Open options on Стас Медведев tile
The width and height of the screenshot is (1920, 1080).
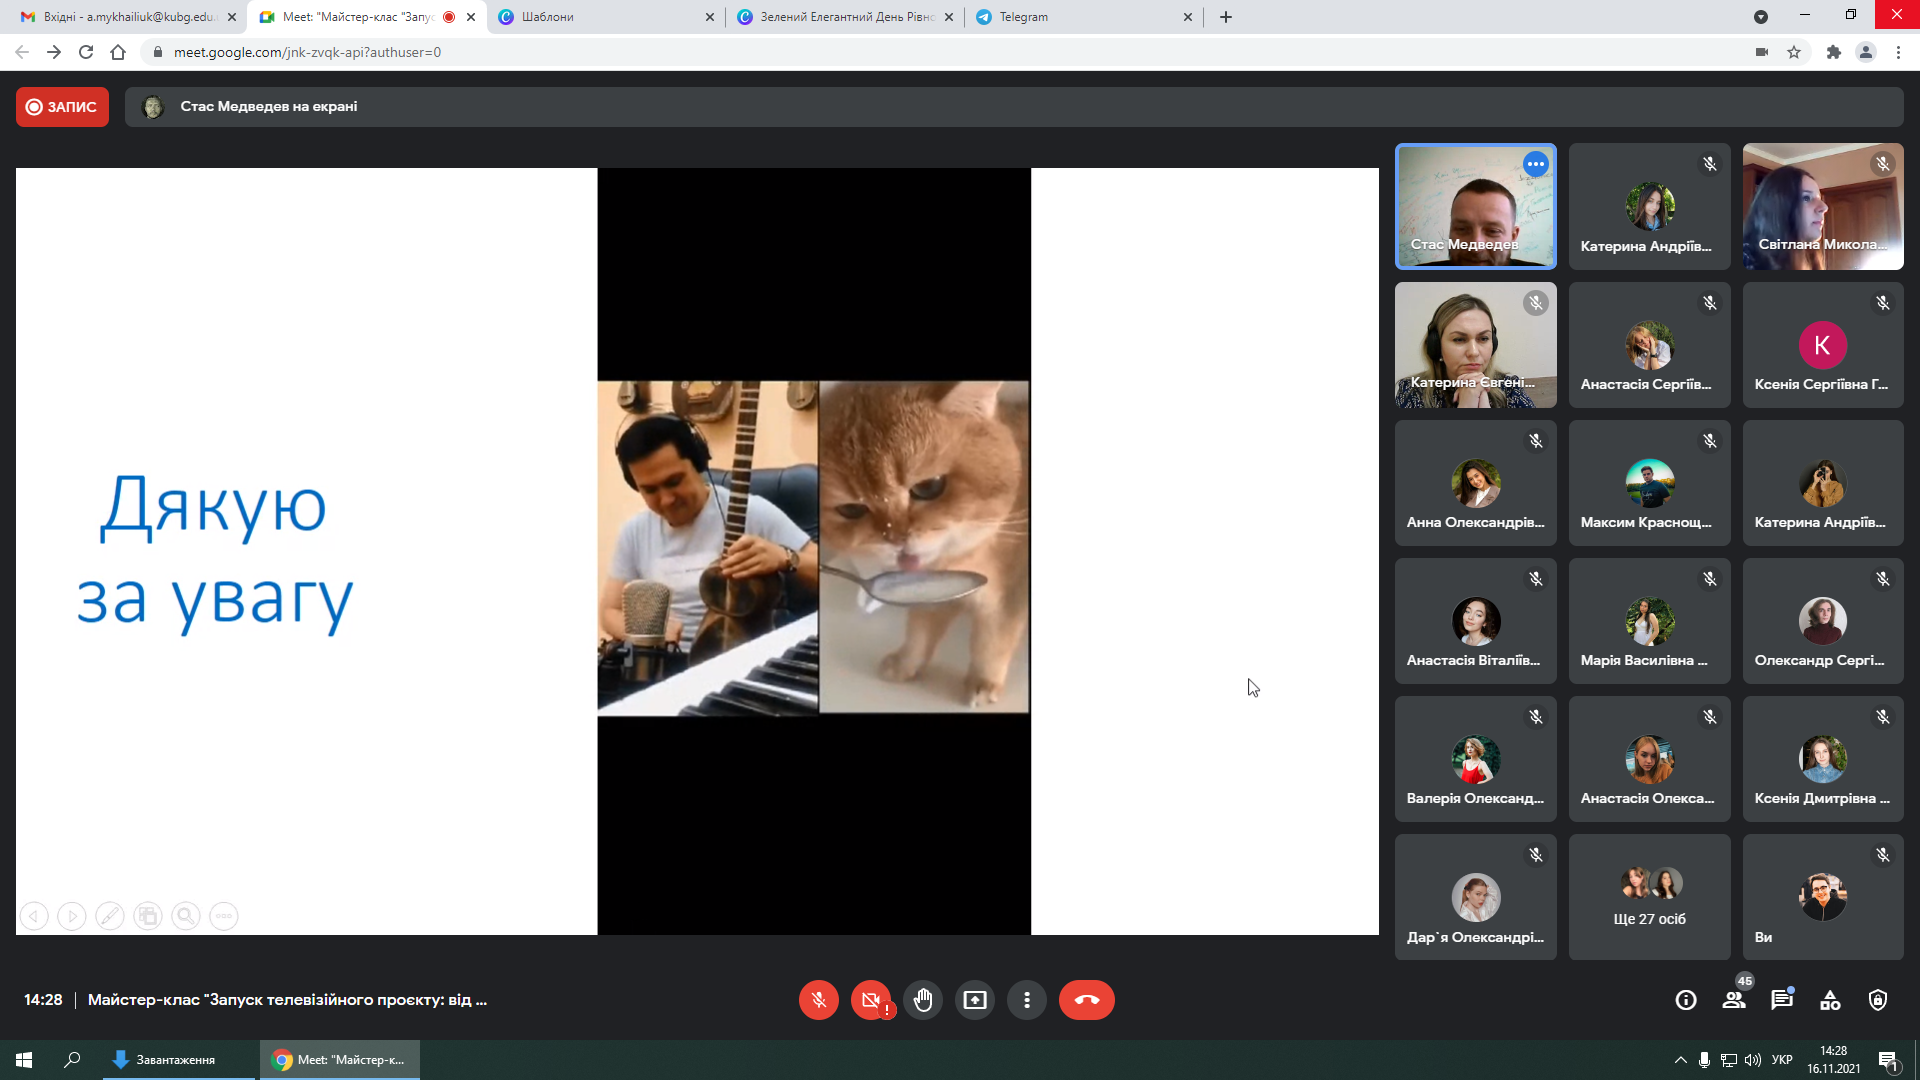coord(1535,164)
